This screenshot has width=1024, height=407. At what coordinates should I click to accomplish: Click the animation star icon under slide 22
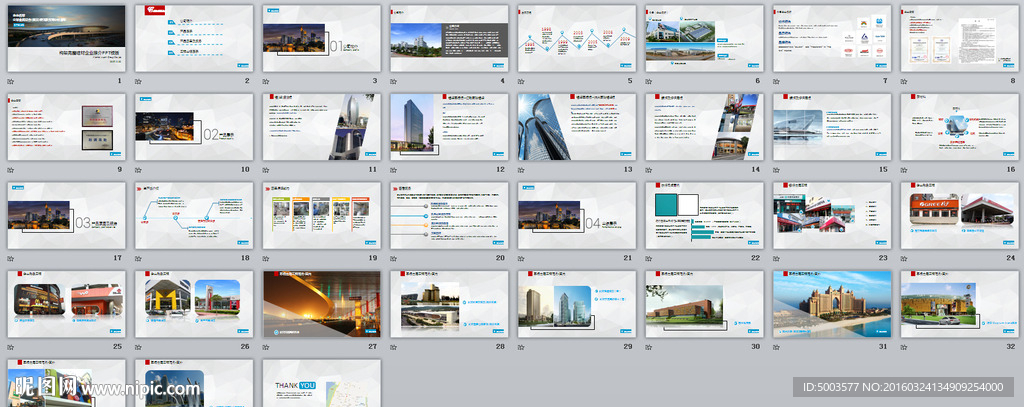click(x=649, y=258)
